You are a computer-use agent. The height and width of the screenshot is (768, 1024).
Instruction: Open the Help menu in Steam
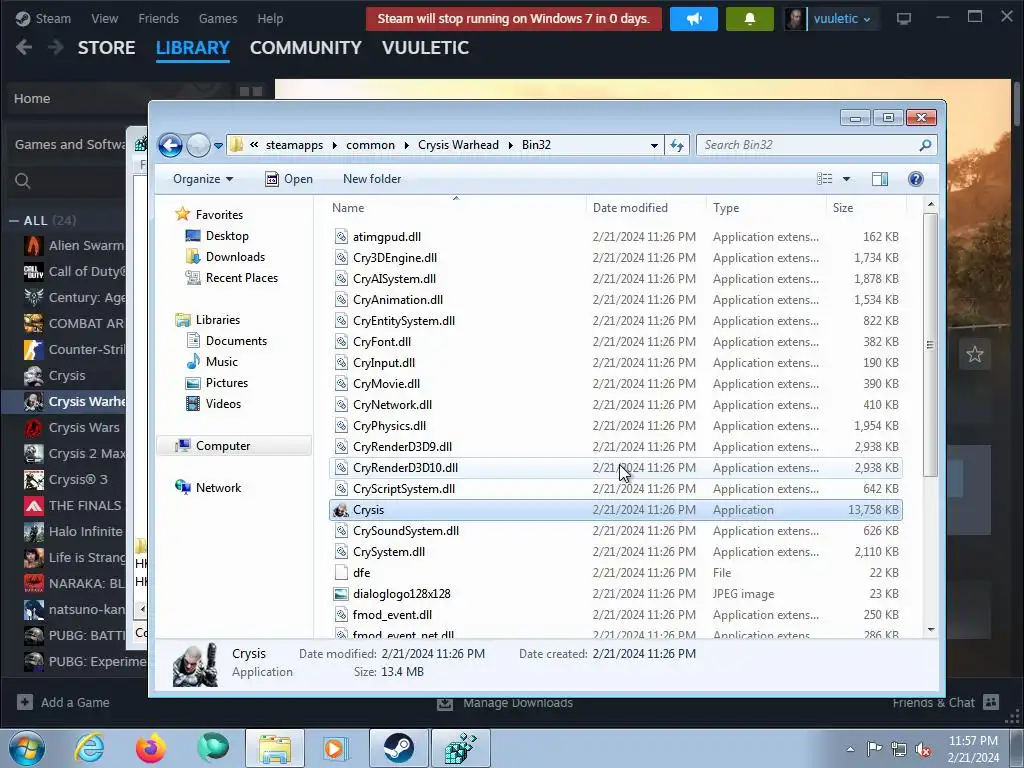tap(270, 19)
